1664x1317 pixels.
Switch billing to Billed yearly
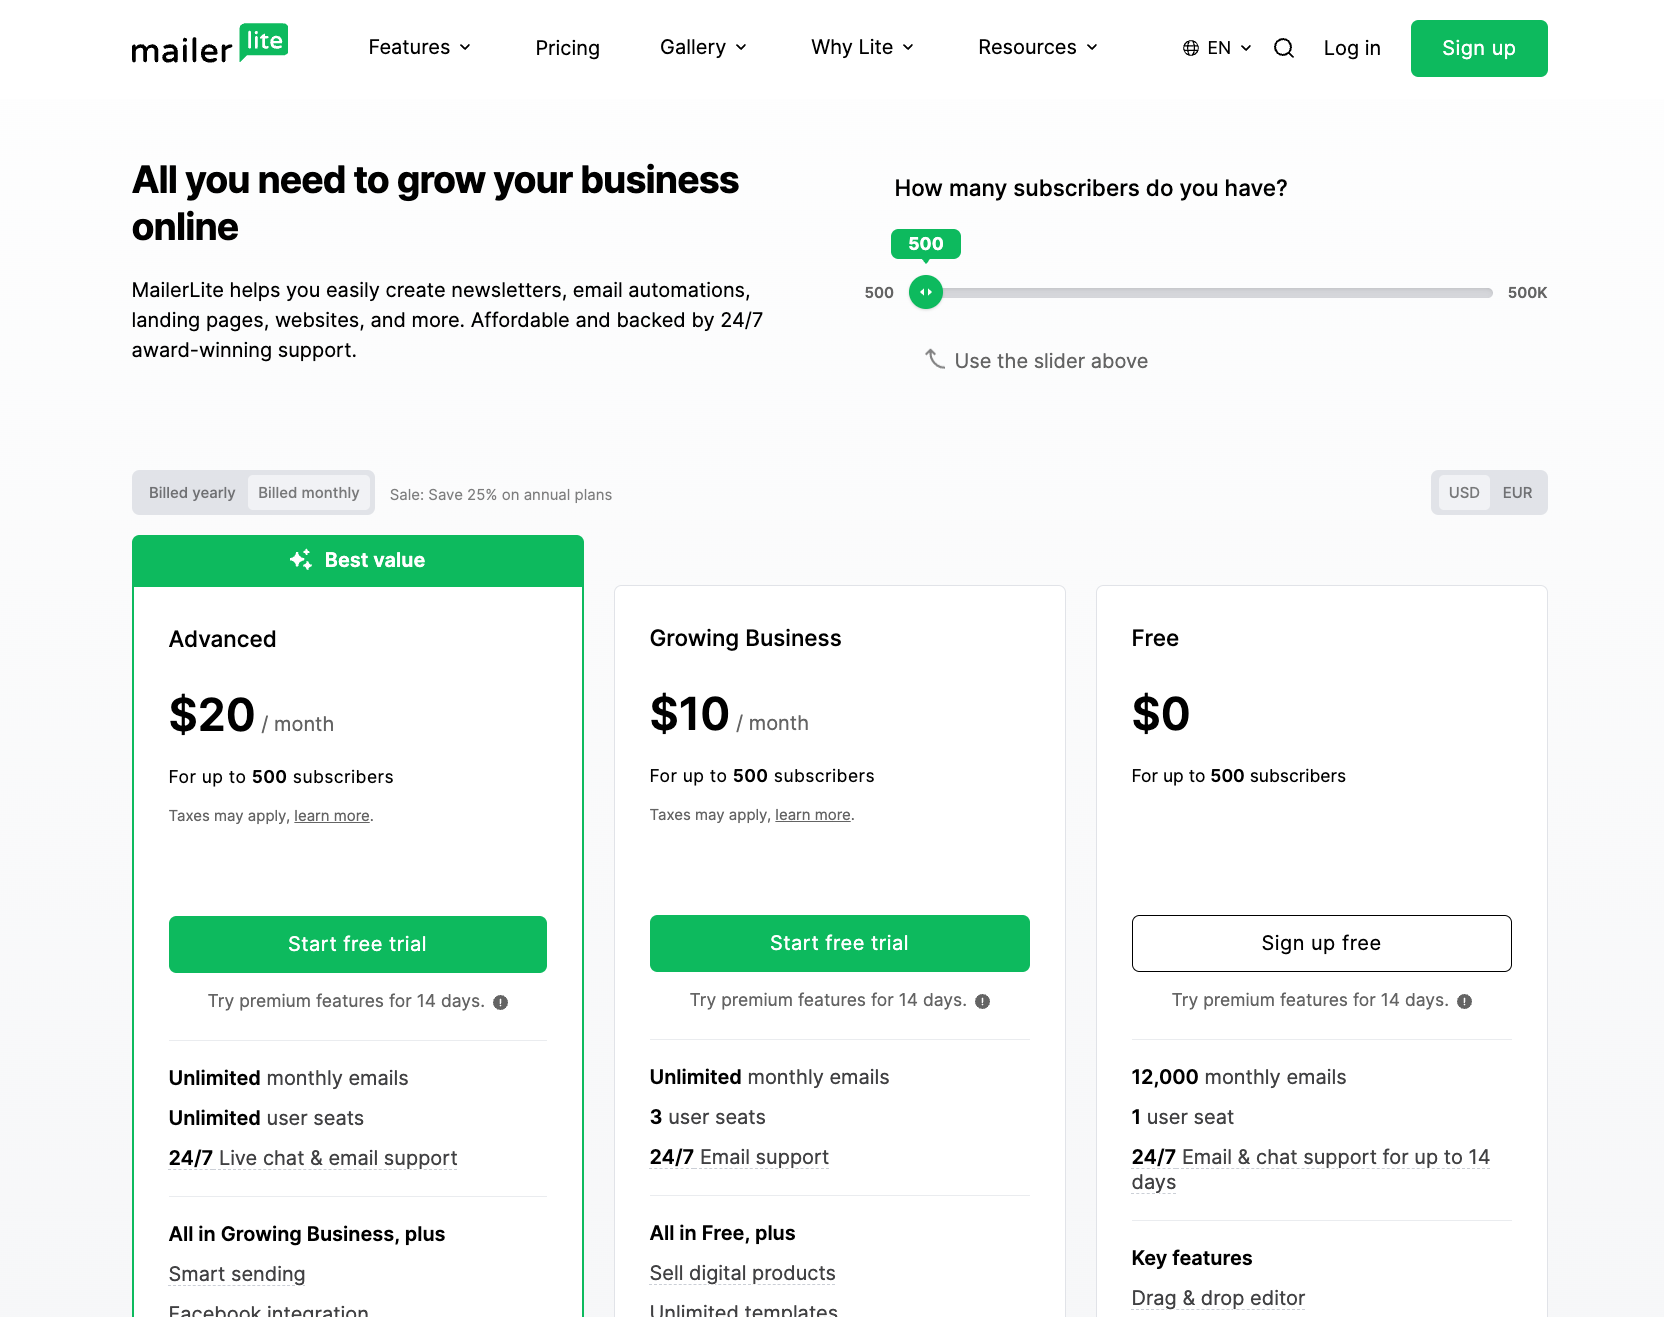tap(191, 492)
